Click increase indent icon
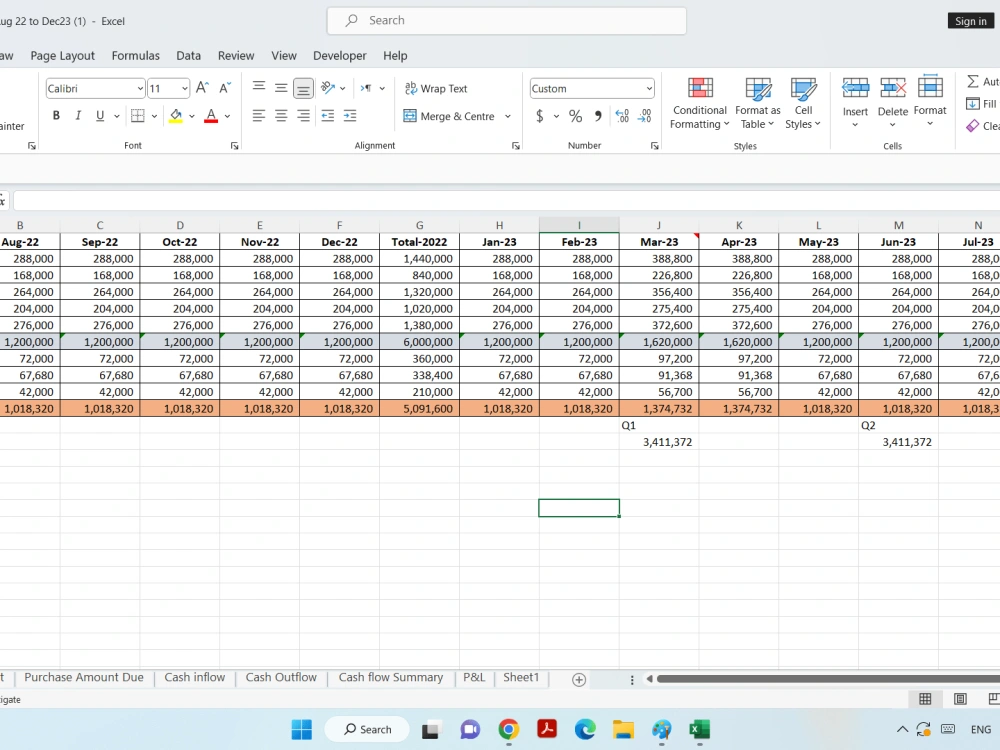Image resolution: width=1000 pixels, height=750 pixels. tap(350, 115)
